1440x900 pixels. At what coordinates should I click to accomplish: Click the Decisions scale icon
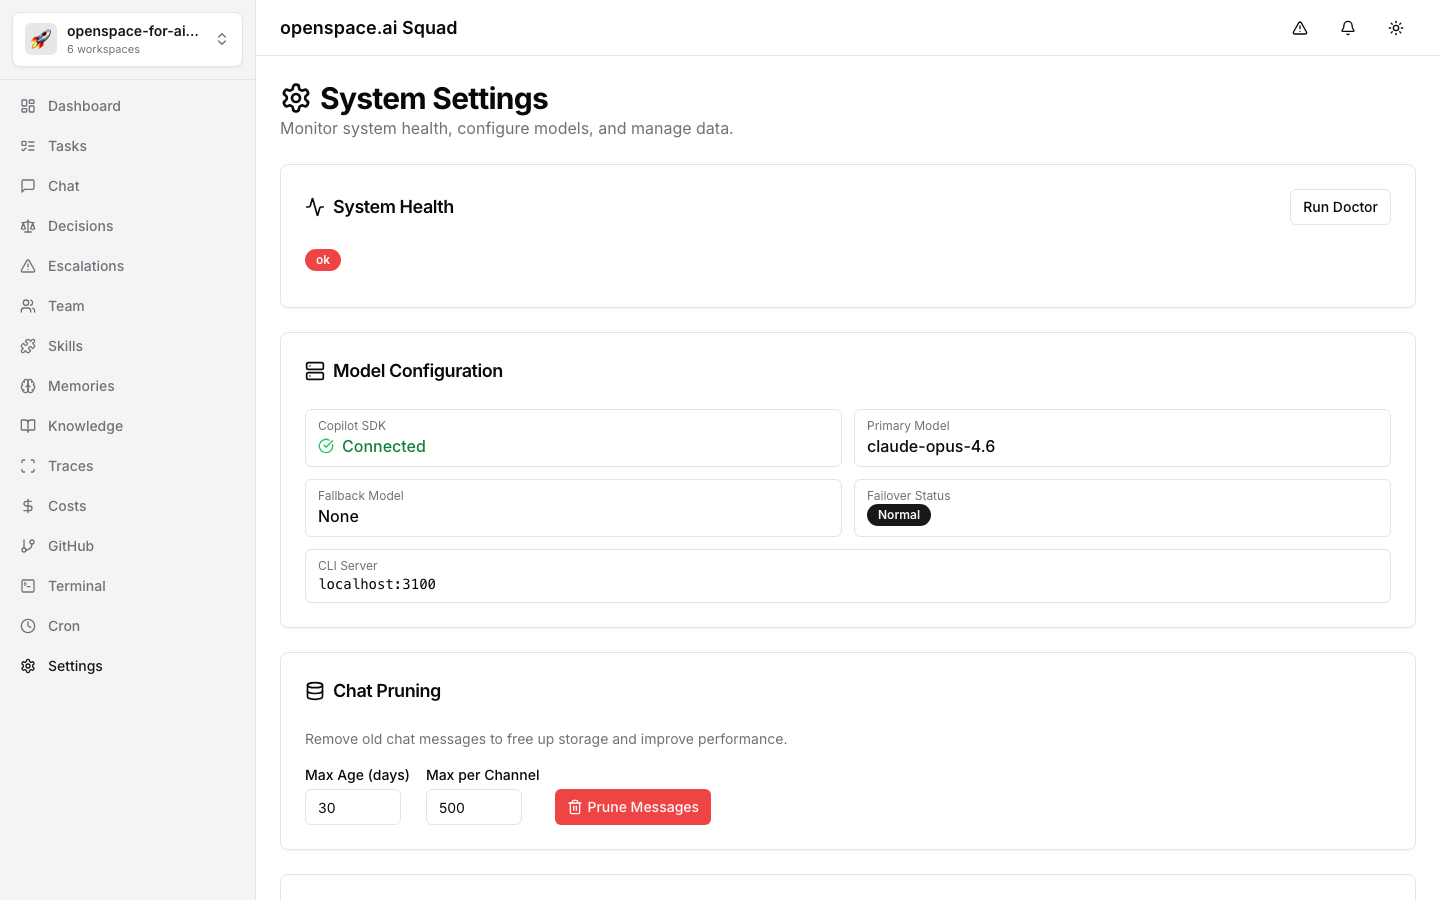(x=28, y=226)
